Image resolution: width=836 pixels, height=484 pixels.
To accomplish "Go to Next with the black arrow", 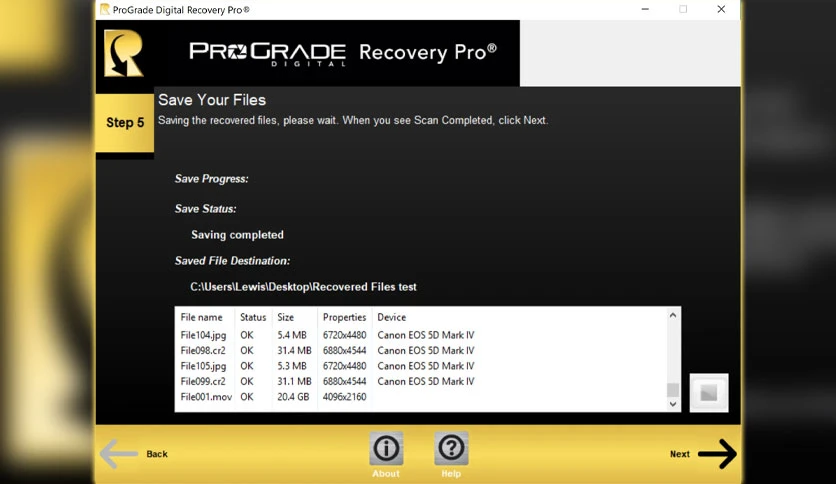I will coord(717,454).
